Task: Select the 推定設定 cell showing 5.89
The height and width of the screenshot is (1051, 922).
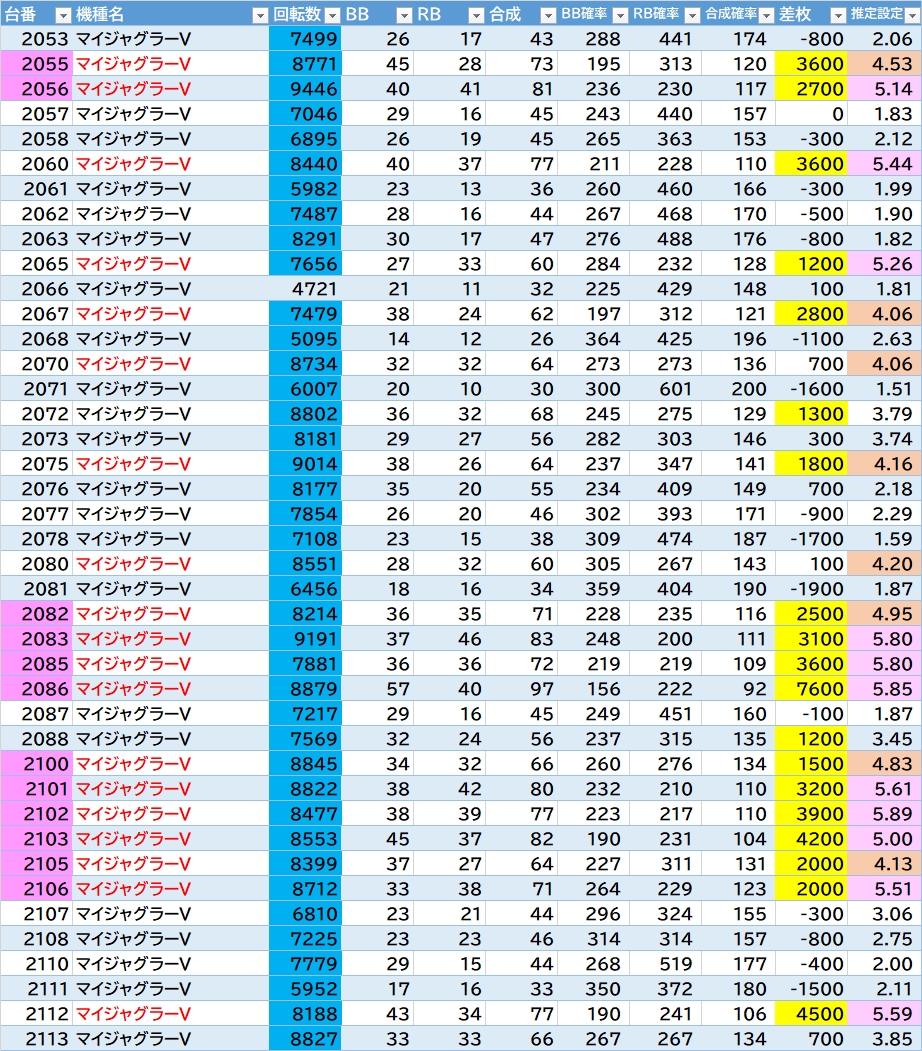Action: pyautogui.click(x=884, y=814)
